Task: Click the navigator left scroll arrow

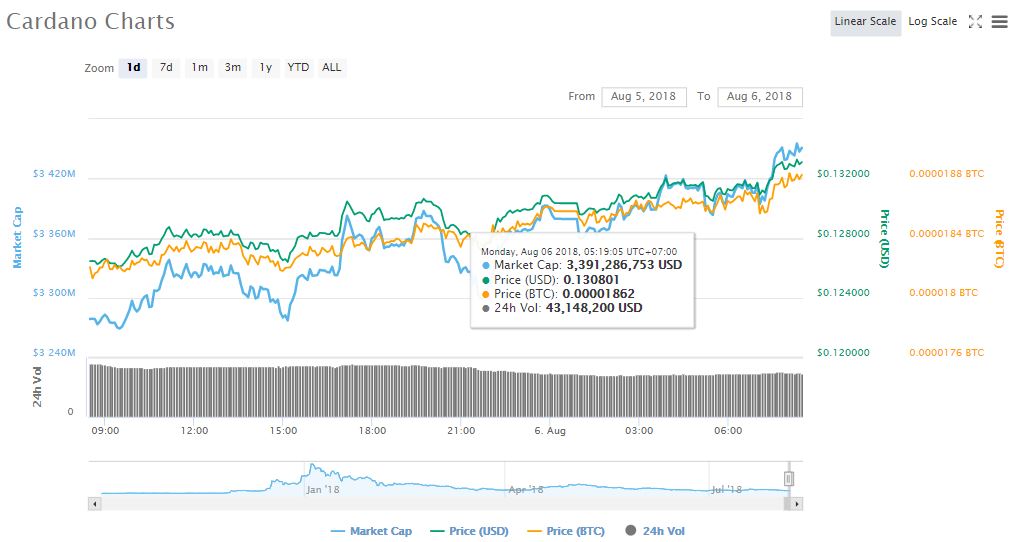Action: point(95,504)
